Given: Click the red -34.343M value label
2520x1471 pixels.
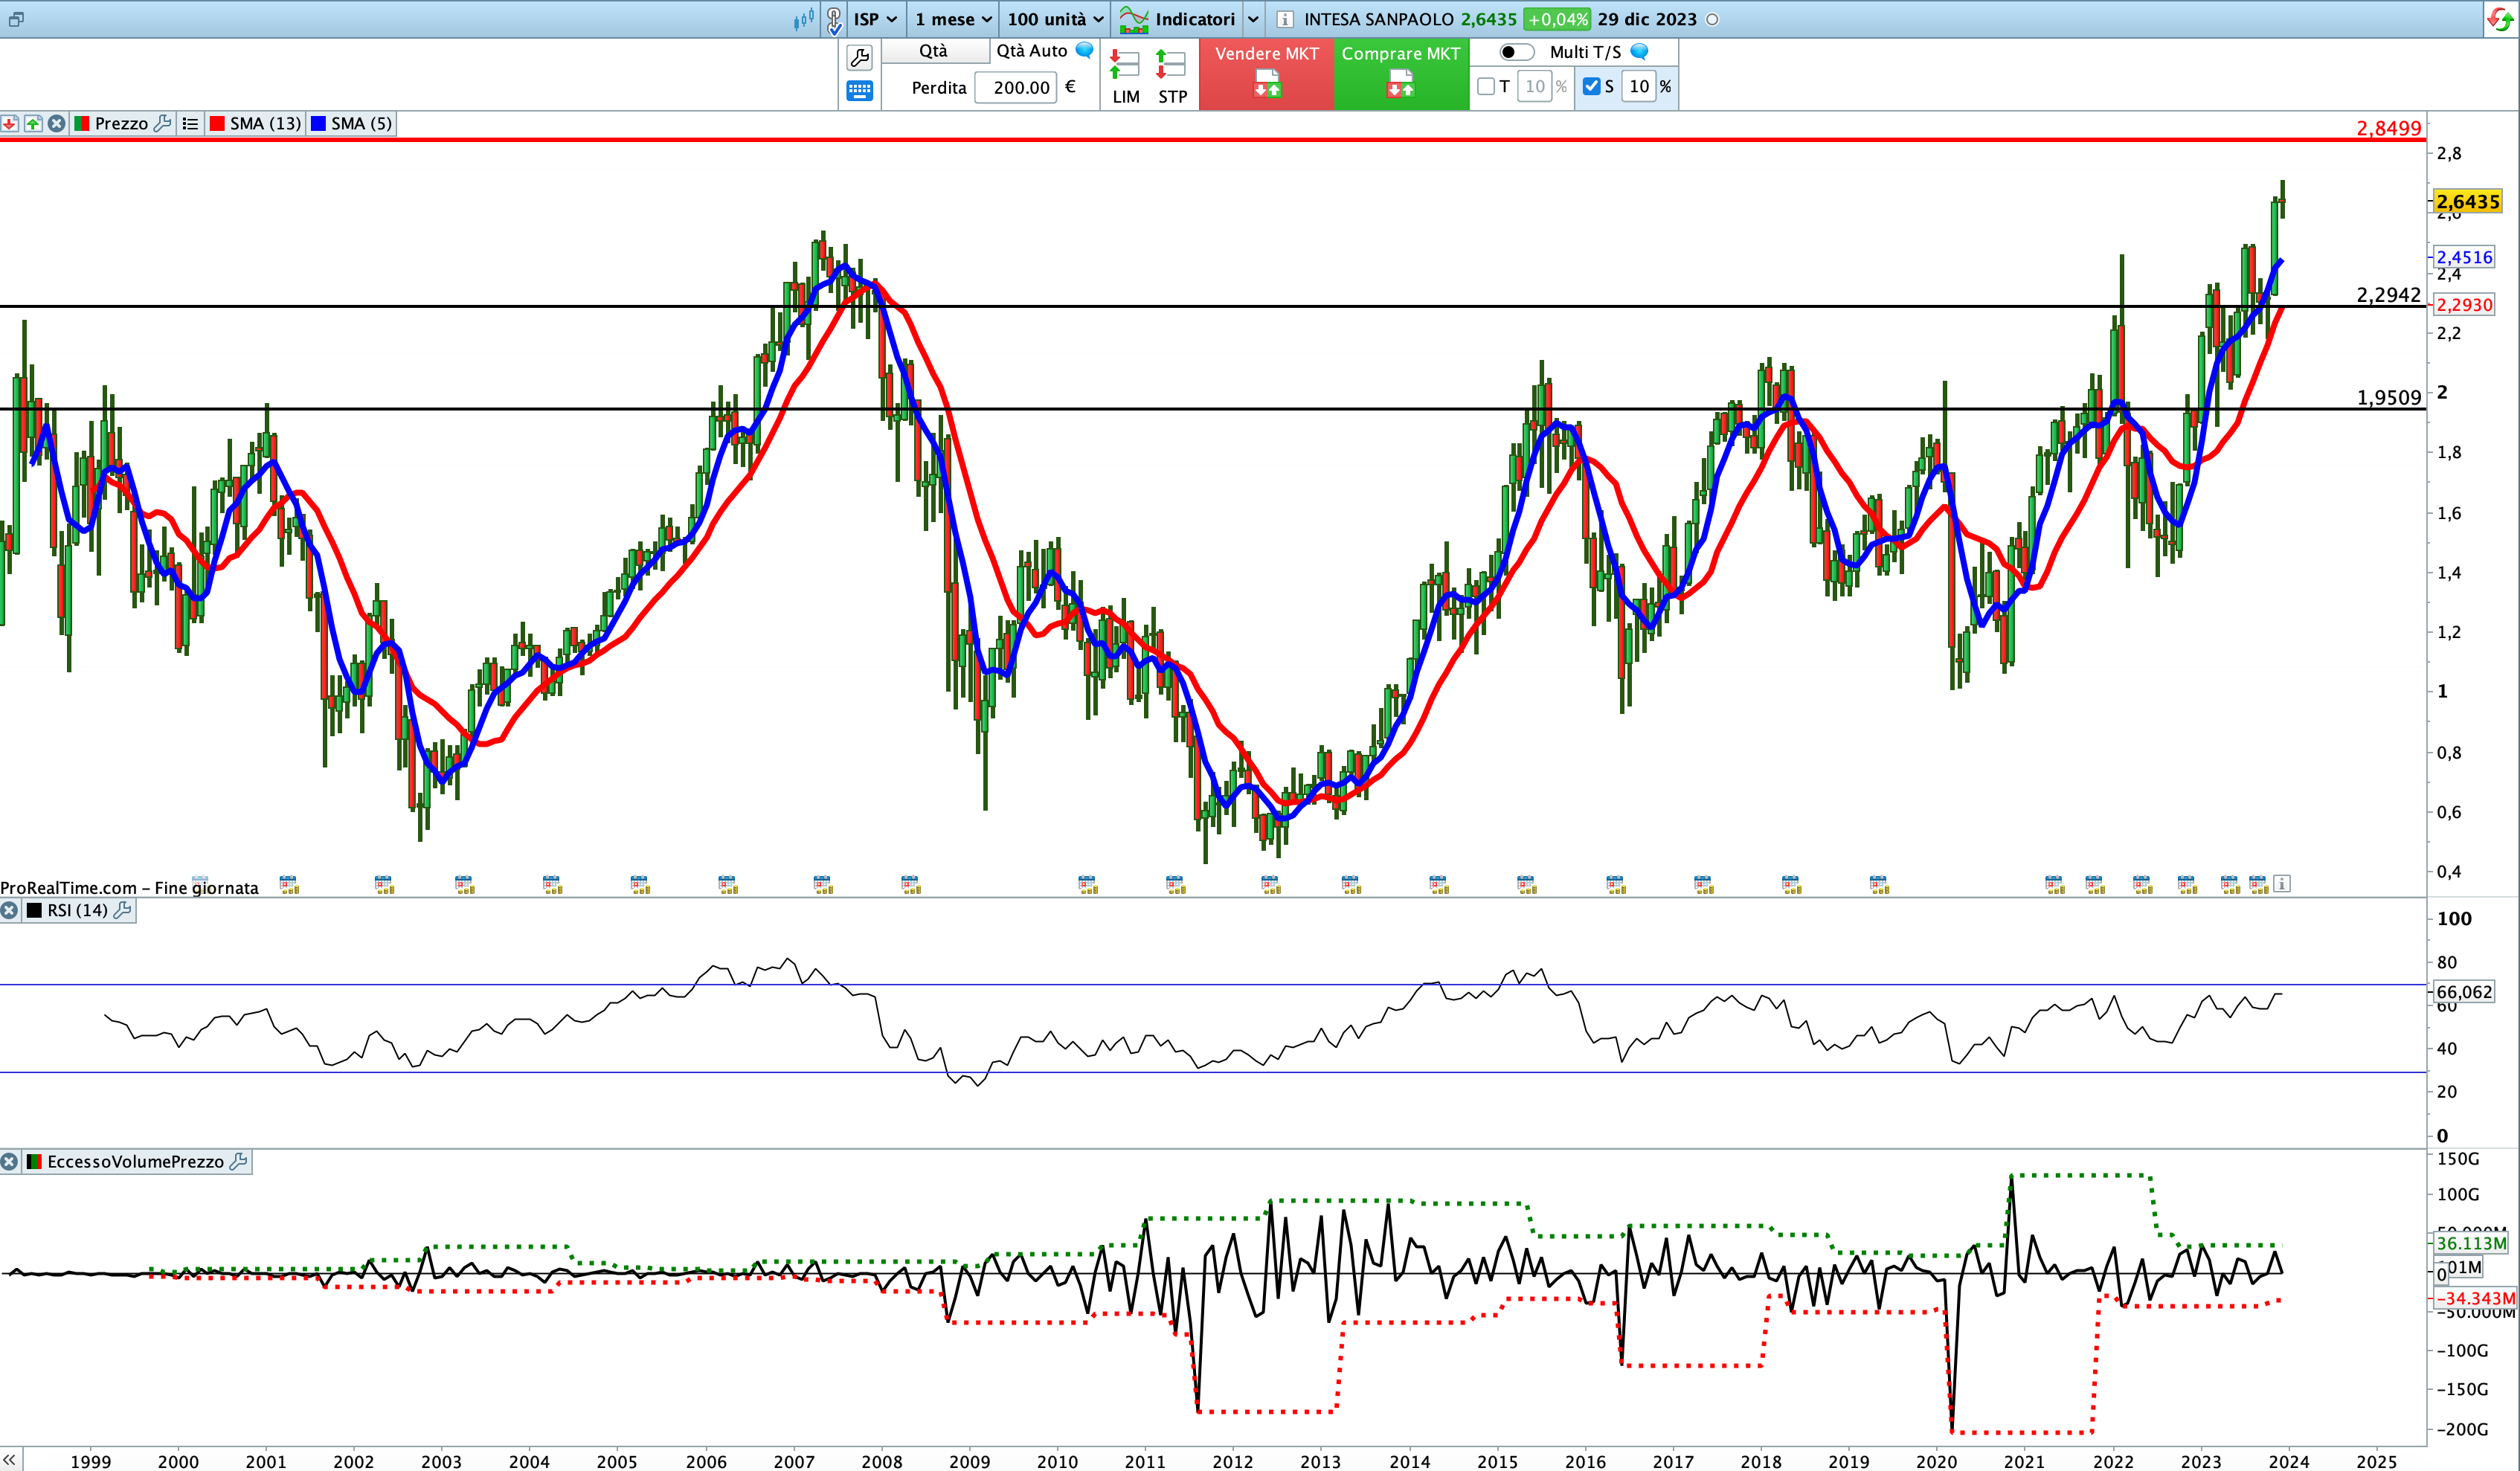Looking at the screenshot, I should pos(2474,1299).
